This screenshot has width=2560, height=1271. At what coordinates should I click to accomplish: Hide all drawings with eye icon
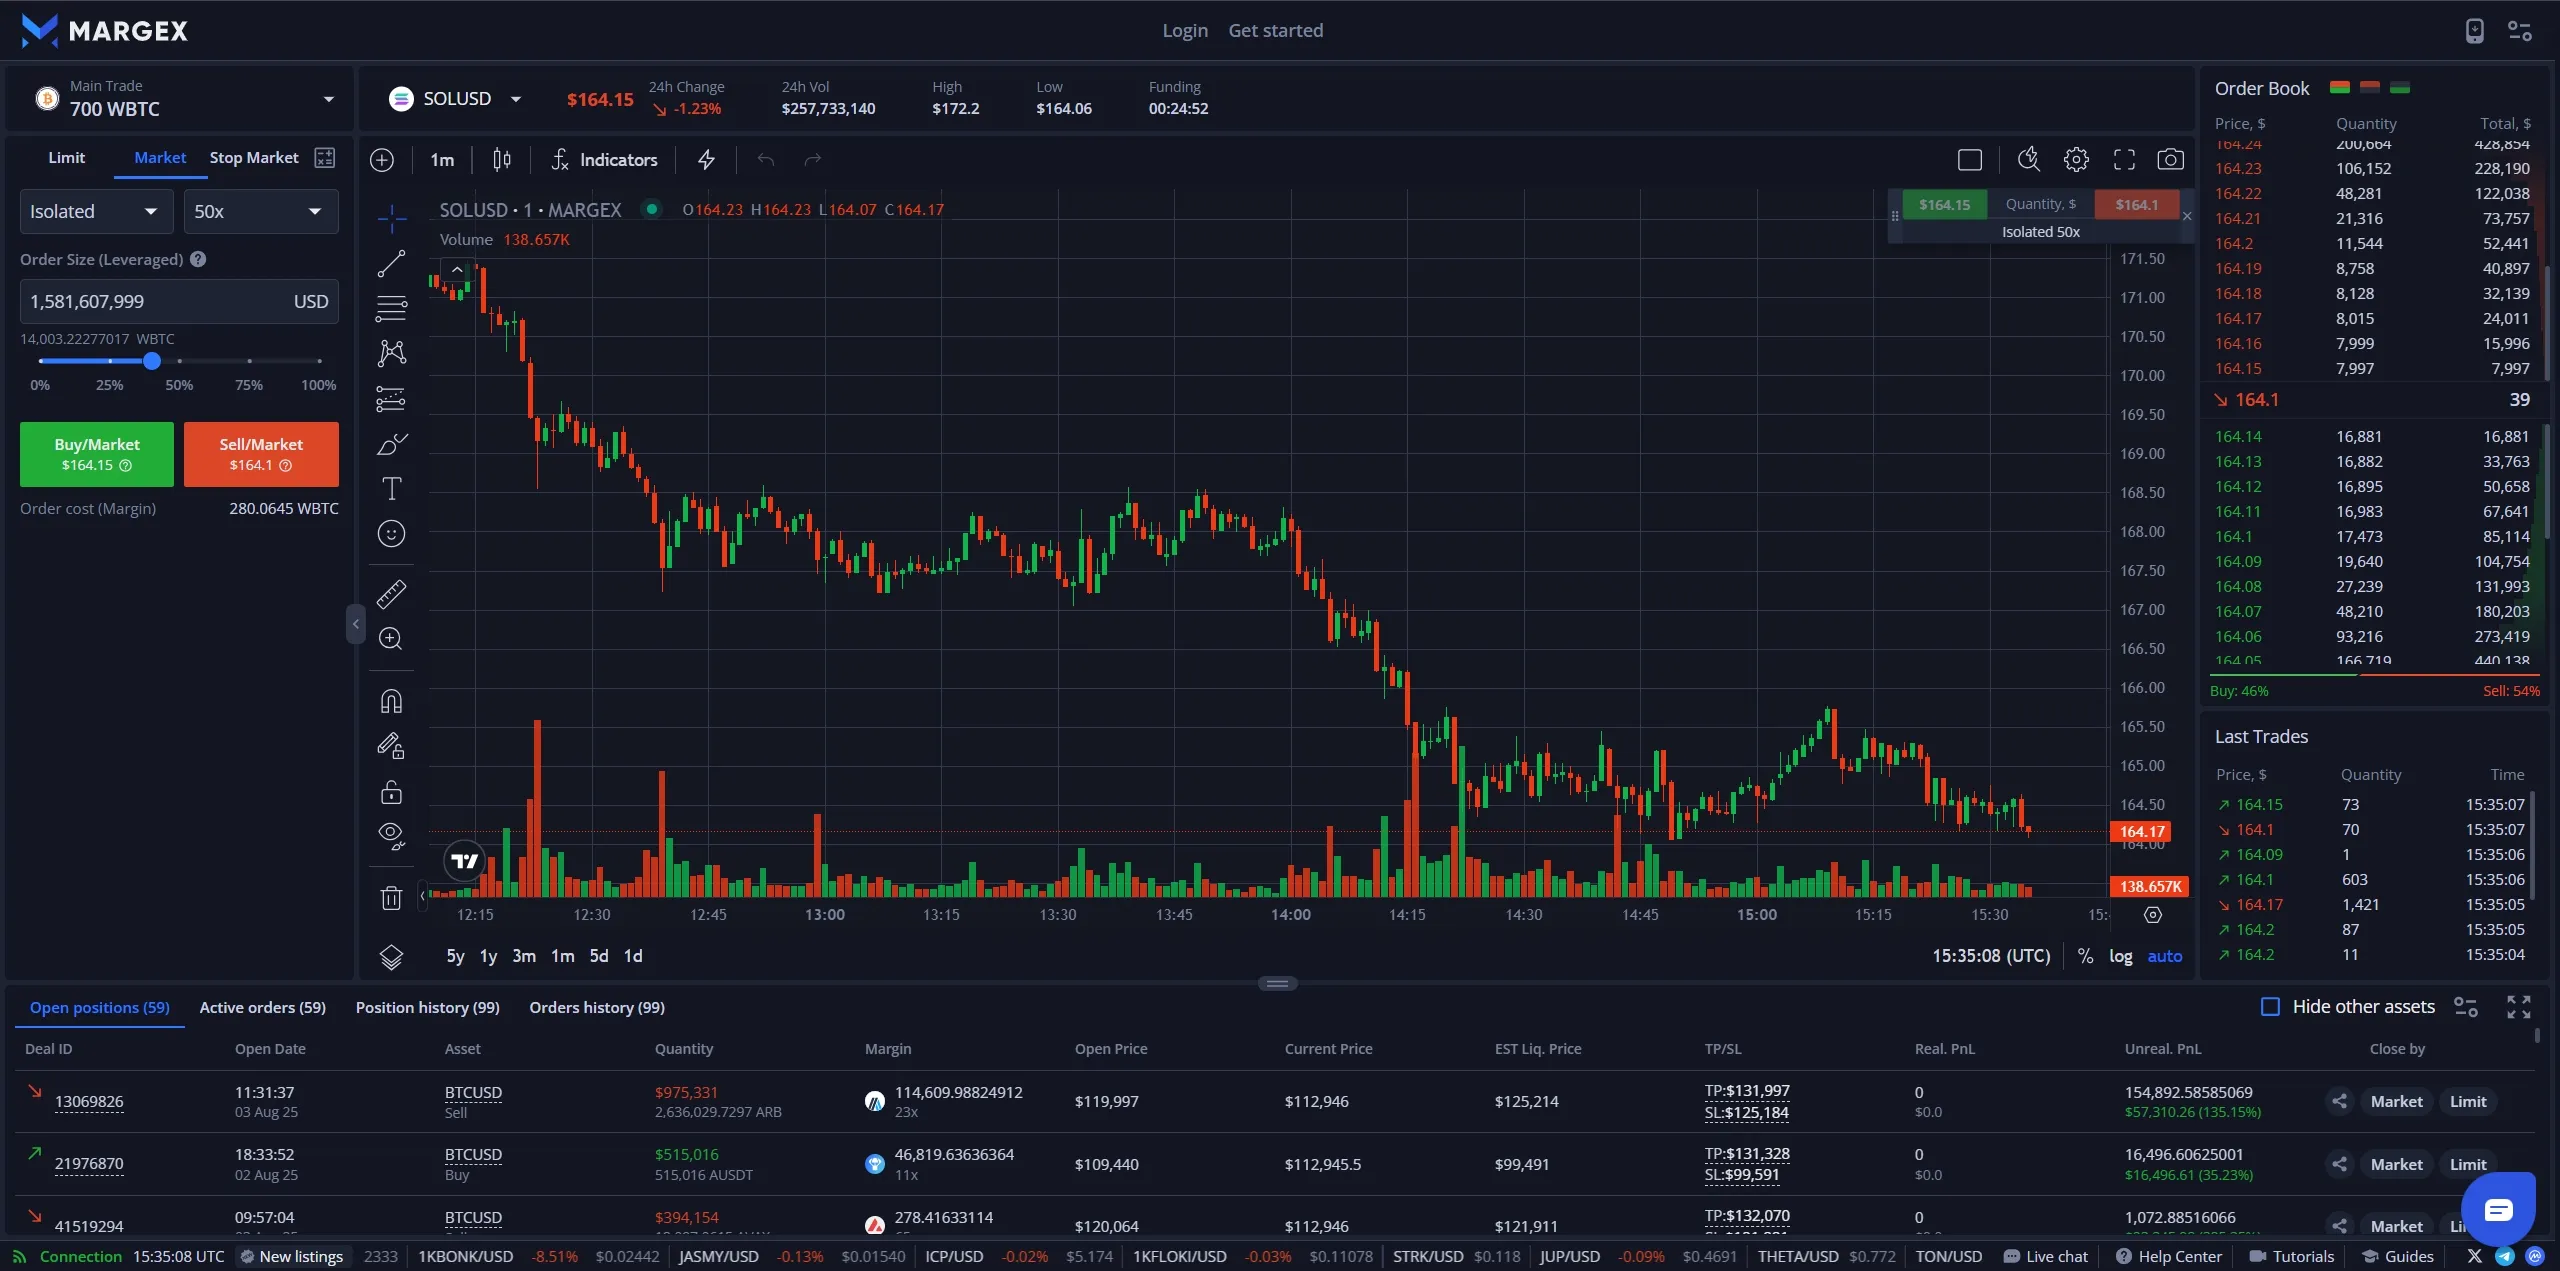tap(391, 836)
